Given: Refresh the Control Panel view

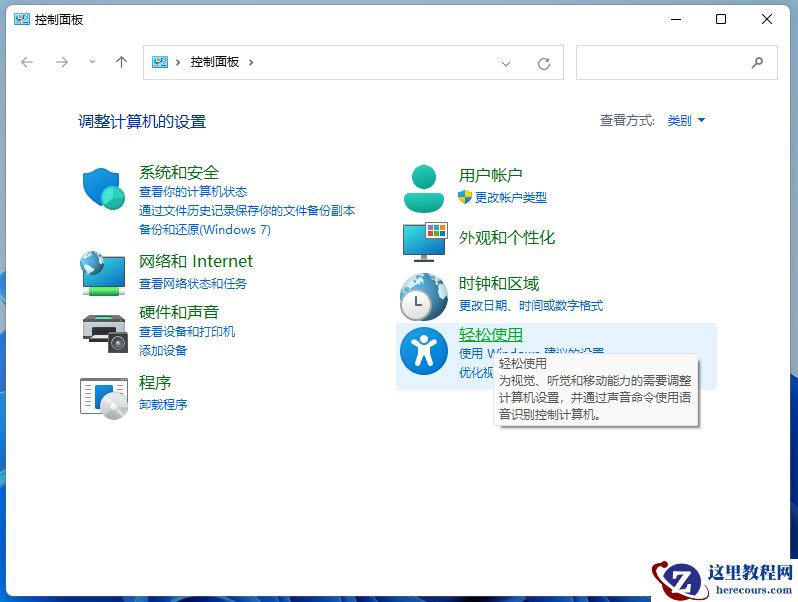Looking at the screenshot, I should (544, 64).
